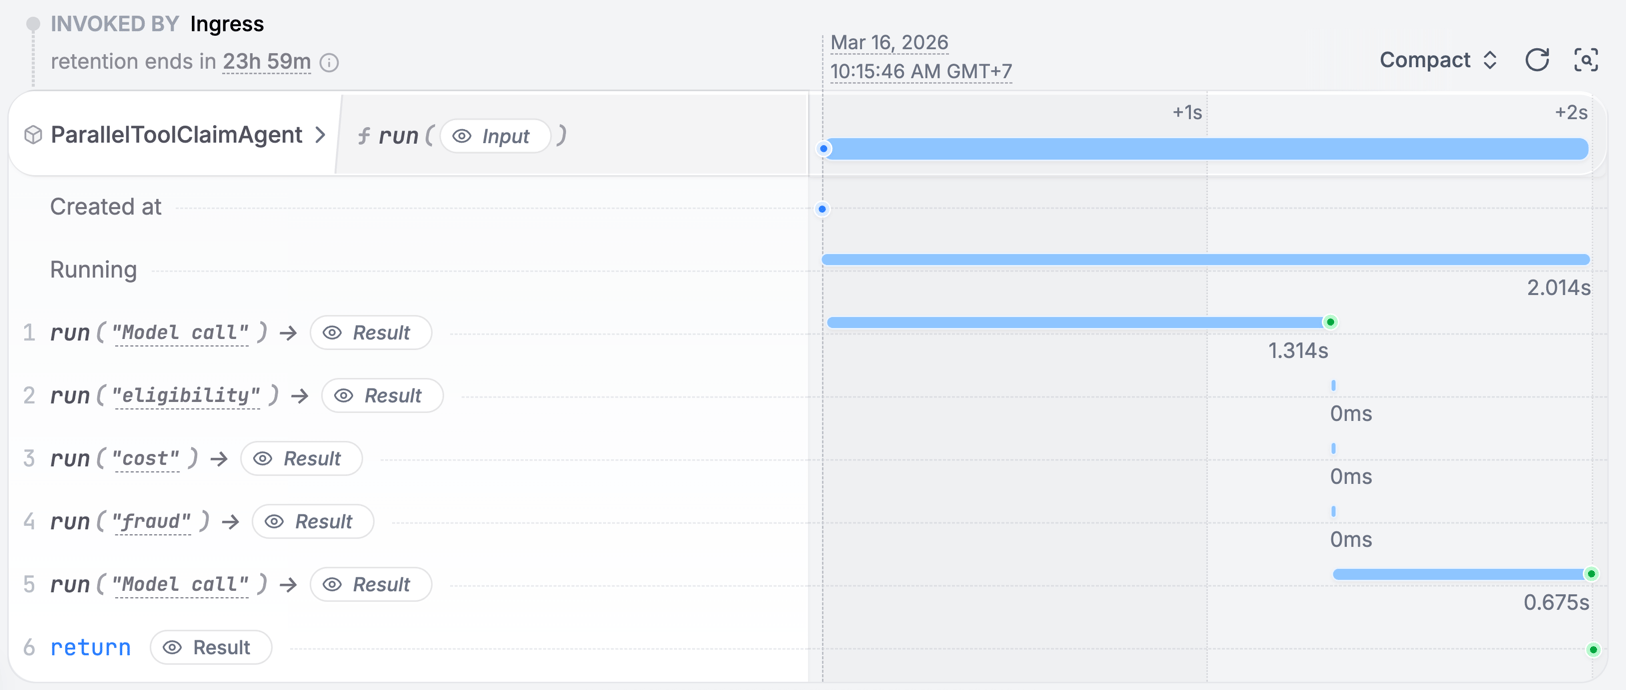Viewport: 1626px width, 690px height.
Task: Click the "fraud" step name
Action: (152, 522)
